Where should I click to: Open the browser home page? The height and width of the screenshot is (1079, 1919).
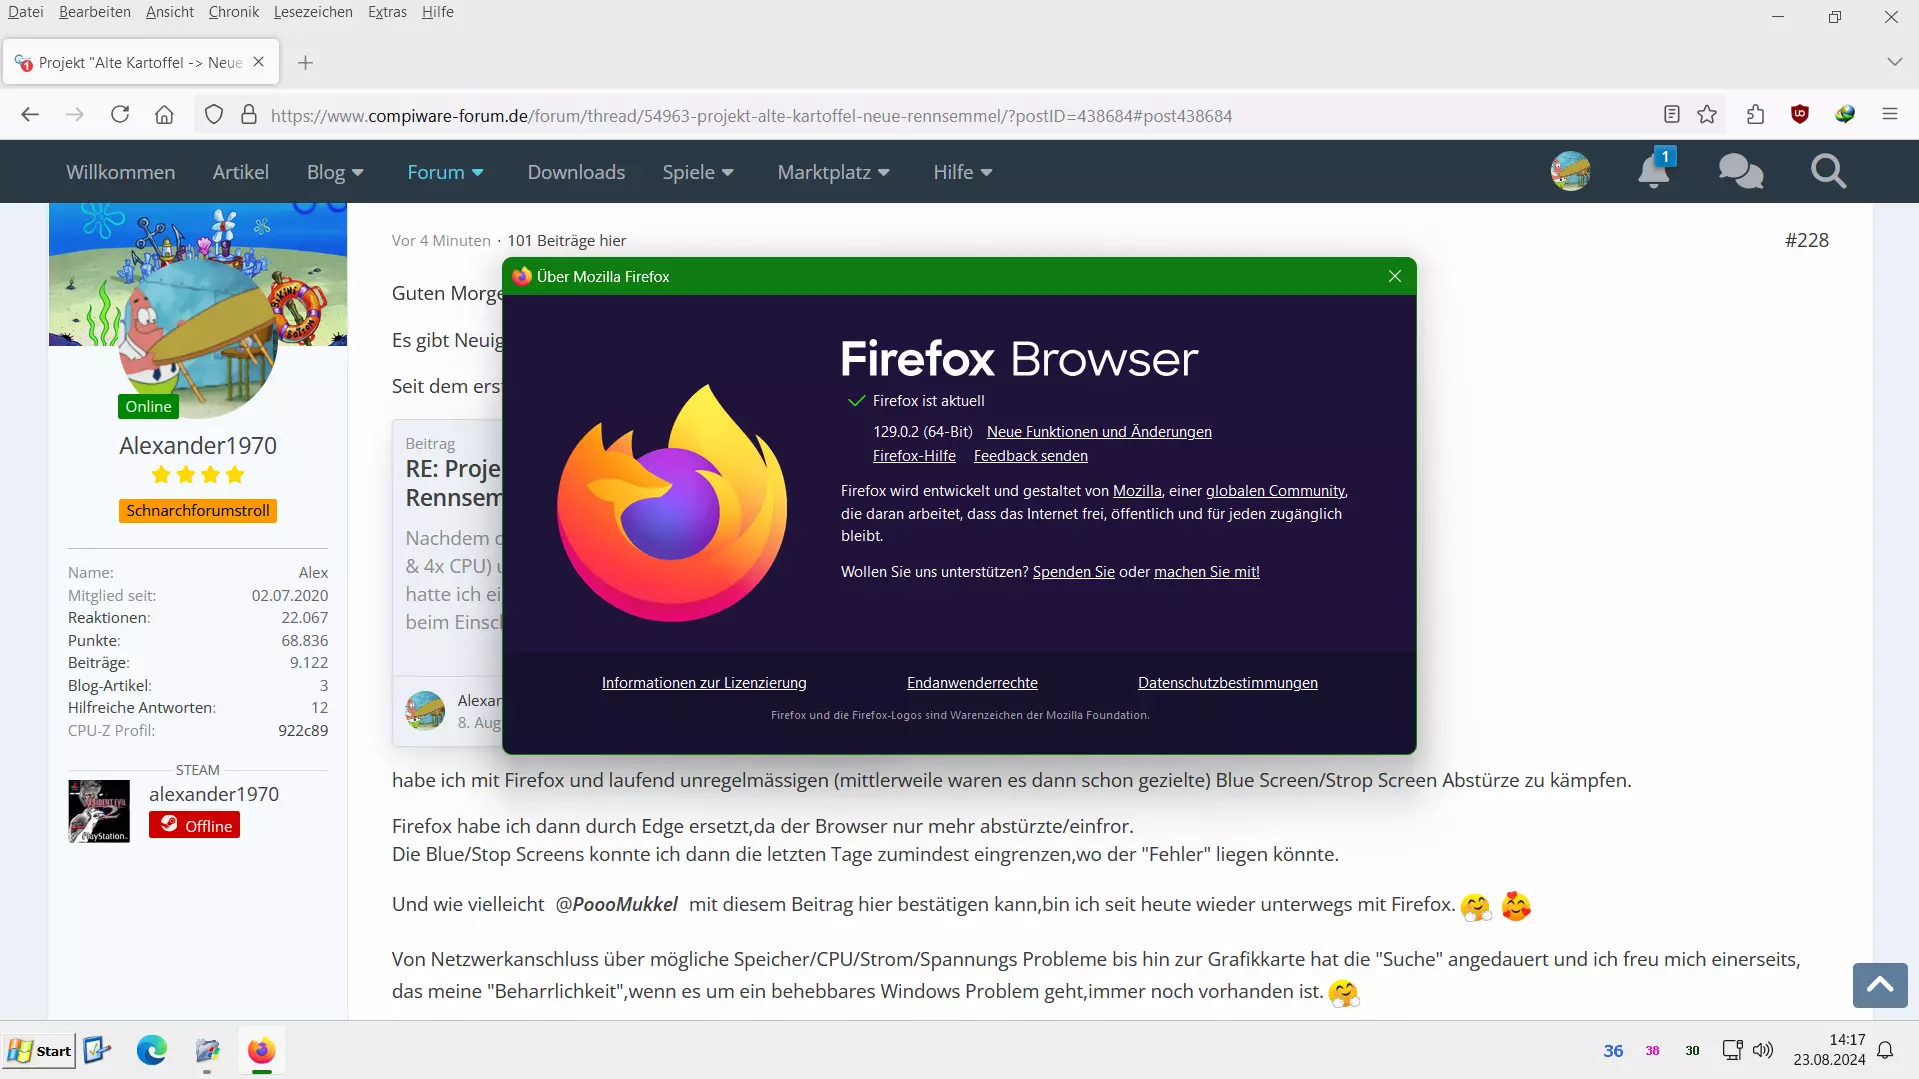pyautogui.click(x=164, y=115)
